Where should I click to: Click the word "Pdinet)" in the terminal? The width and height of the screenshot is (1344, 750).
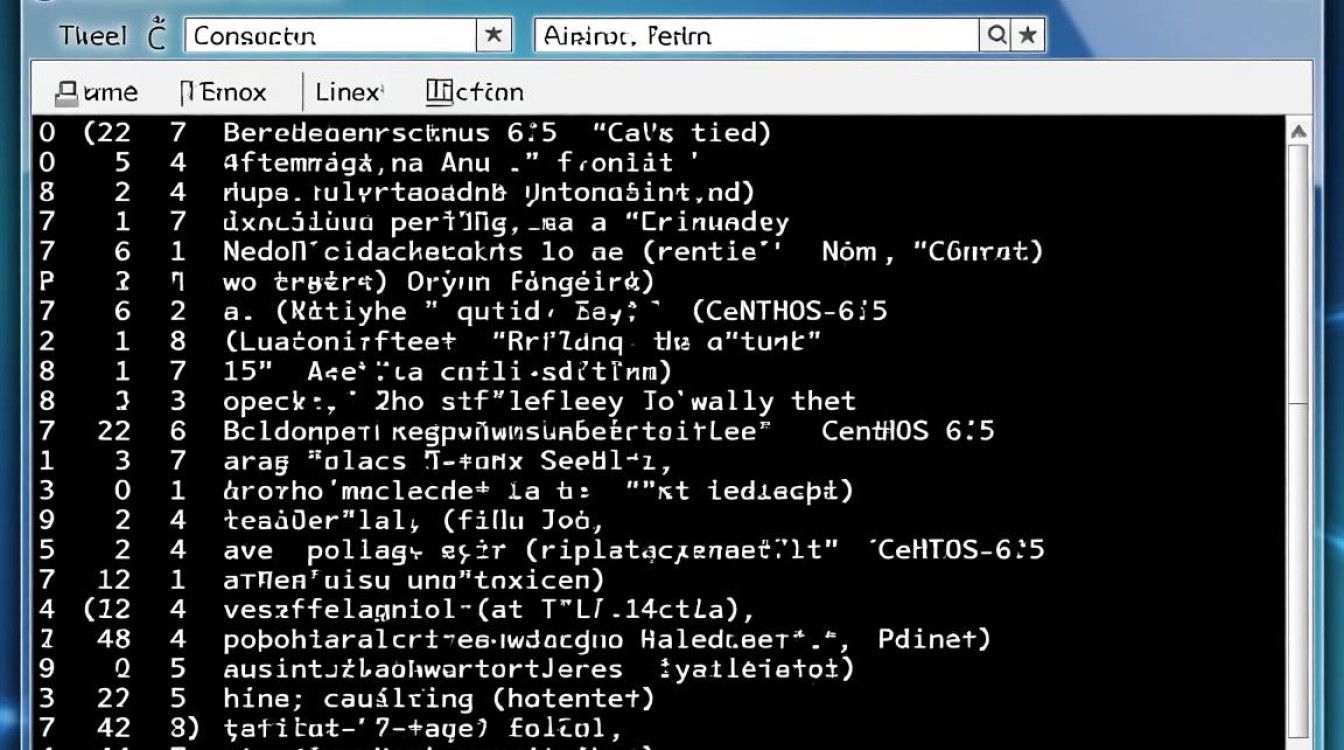pos(934,639)
